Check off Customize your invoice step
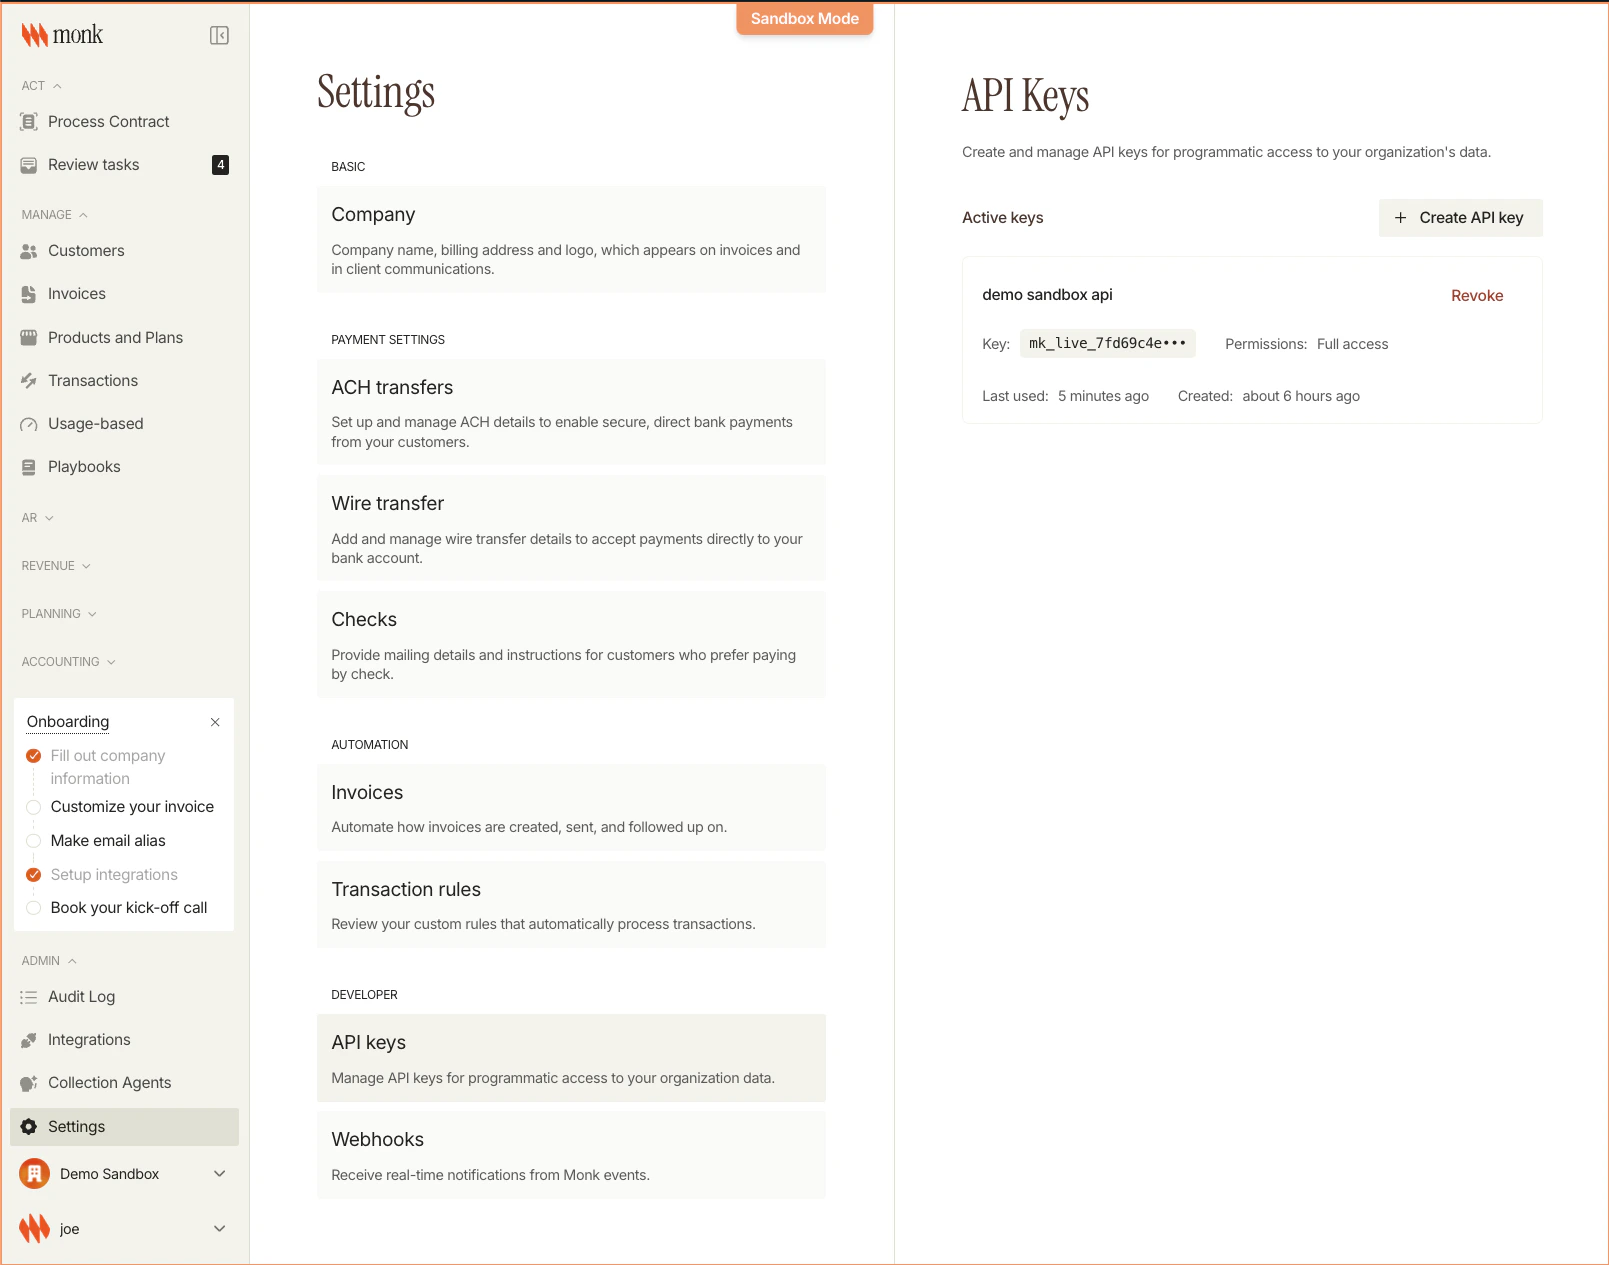This screenshot has width=1609, height=1265. coord(33,807)
